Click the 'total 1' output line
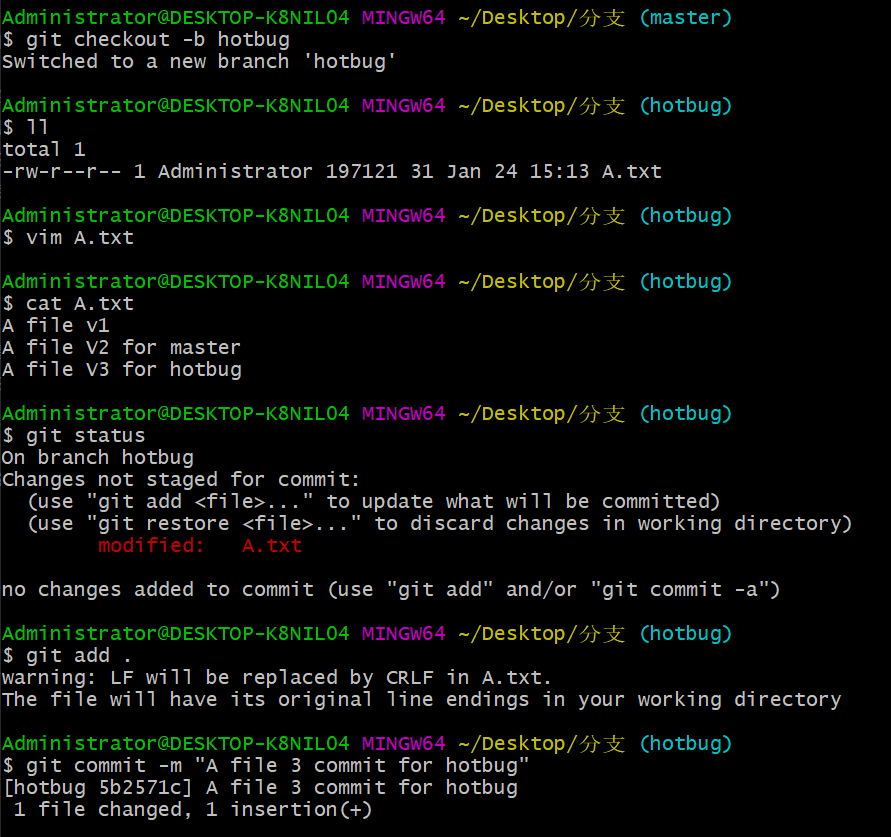This screenshot has width=891, height=837. [x=44, y=149]
